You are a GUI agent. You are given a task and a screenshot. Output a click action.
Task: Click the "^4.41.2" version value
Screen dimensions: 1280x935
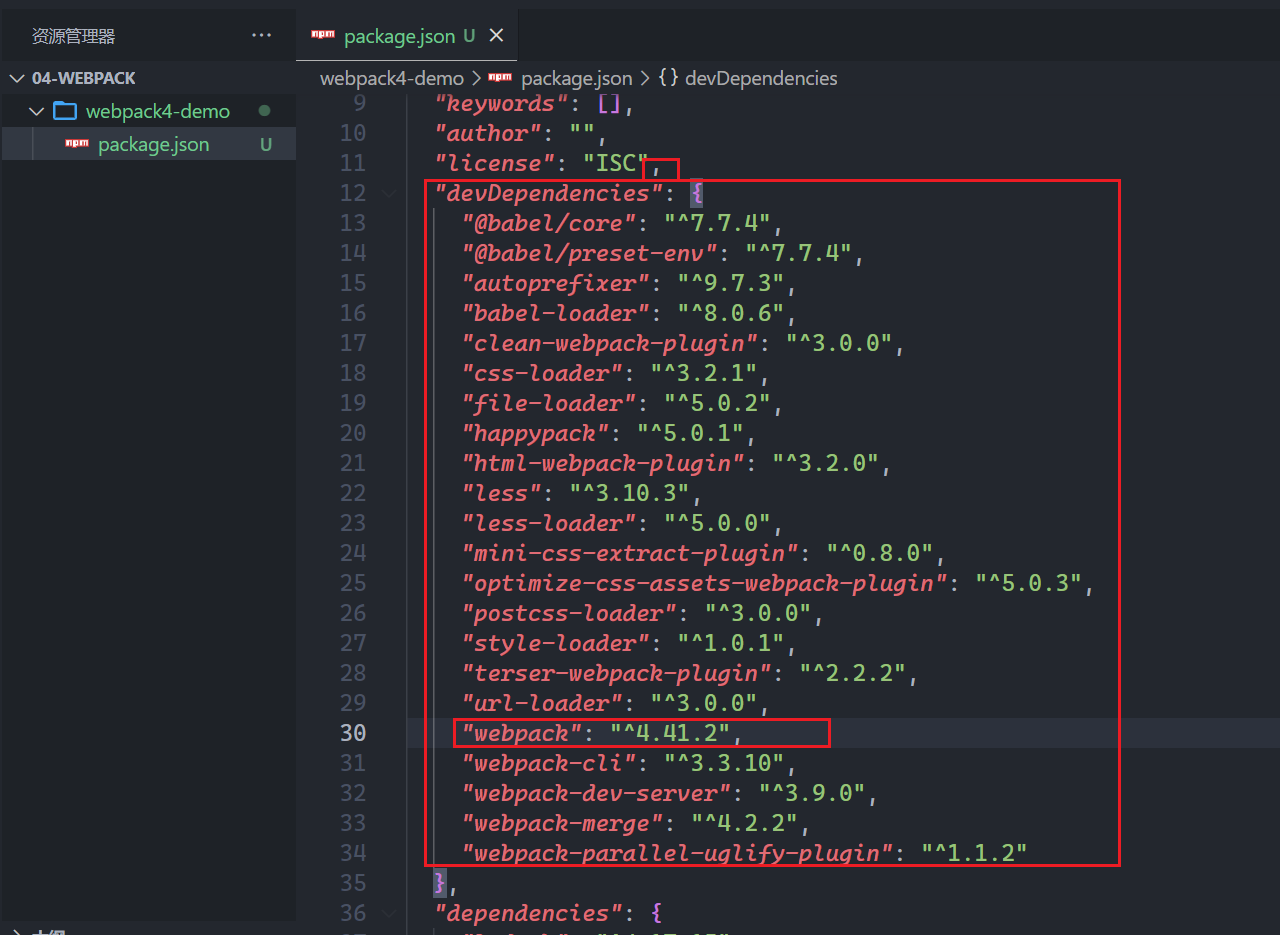tap(670, 733)
